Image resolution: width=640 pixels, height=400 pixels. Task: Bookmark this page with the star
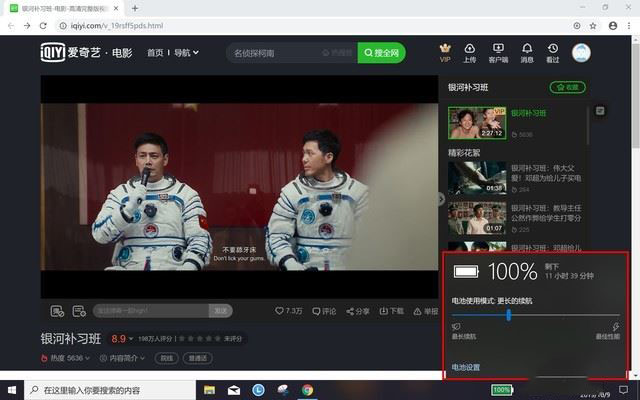click(x=593, y=26)
